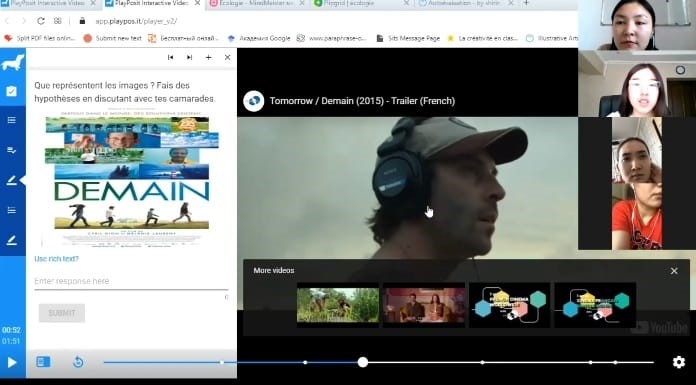Jump to timeline marker right after the playhead
The image size is (696, 385).
pyautogui.click(x=482, y=362)
